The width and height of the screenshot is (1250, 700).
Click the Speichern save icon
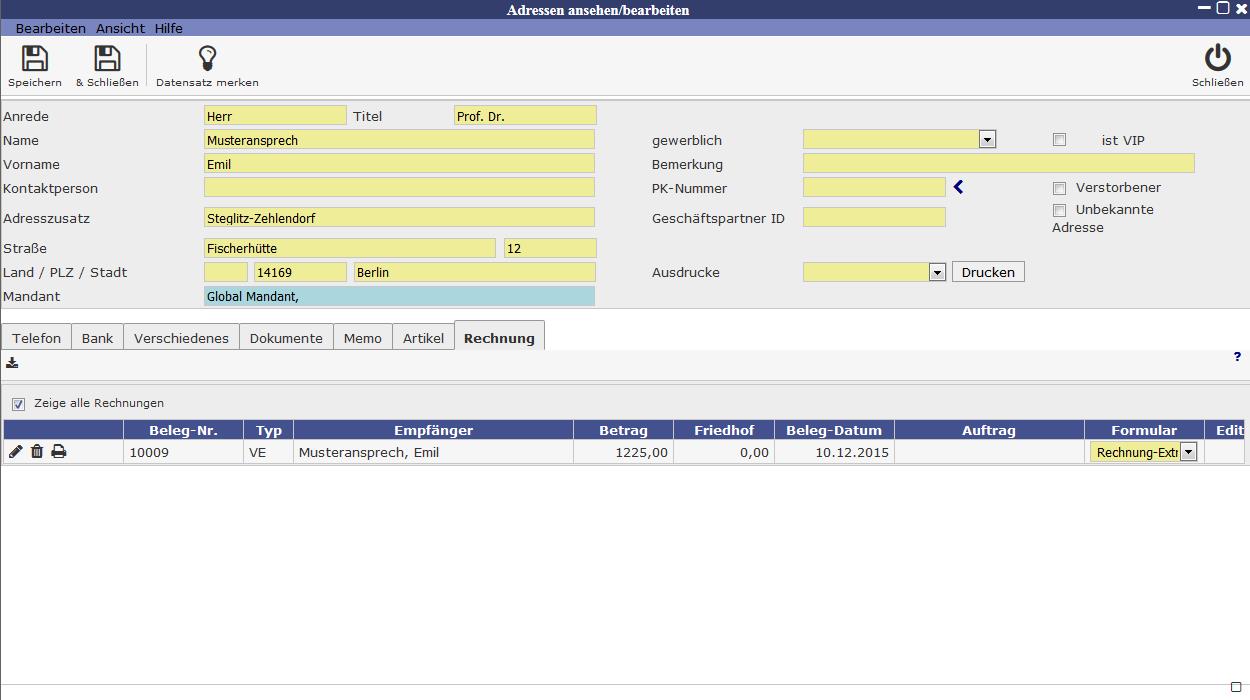(x=35, y=59)
